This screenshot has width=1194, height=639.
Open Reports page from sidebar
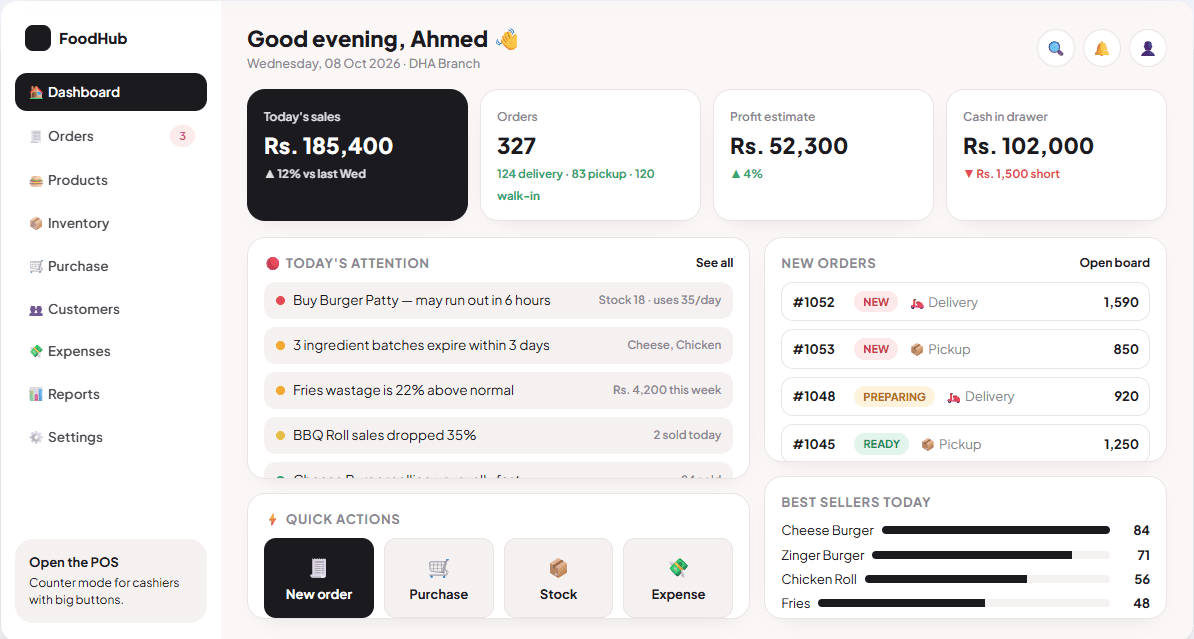pyautogui.click(x=110, y=394)
